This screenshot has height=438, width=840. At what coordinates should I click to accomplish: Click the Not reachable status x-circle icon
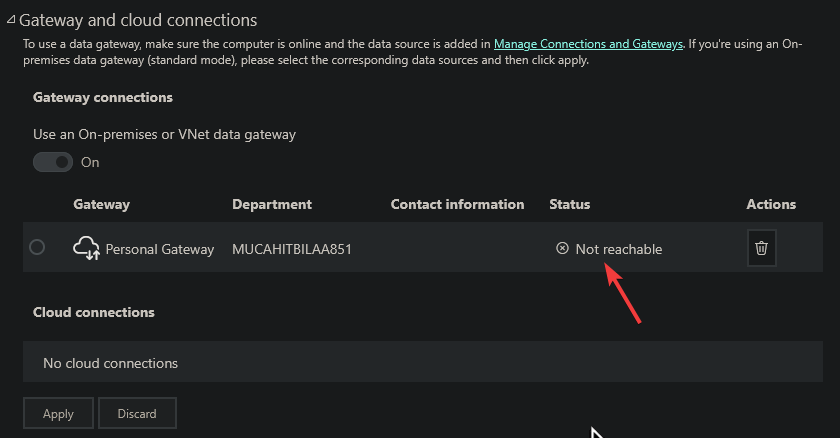pyautogui.click(x=562, y=248)
